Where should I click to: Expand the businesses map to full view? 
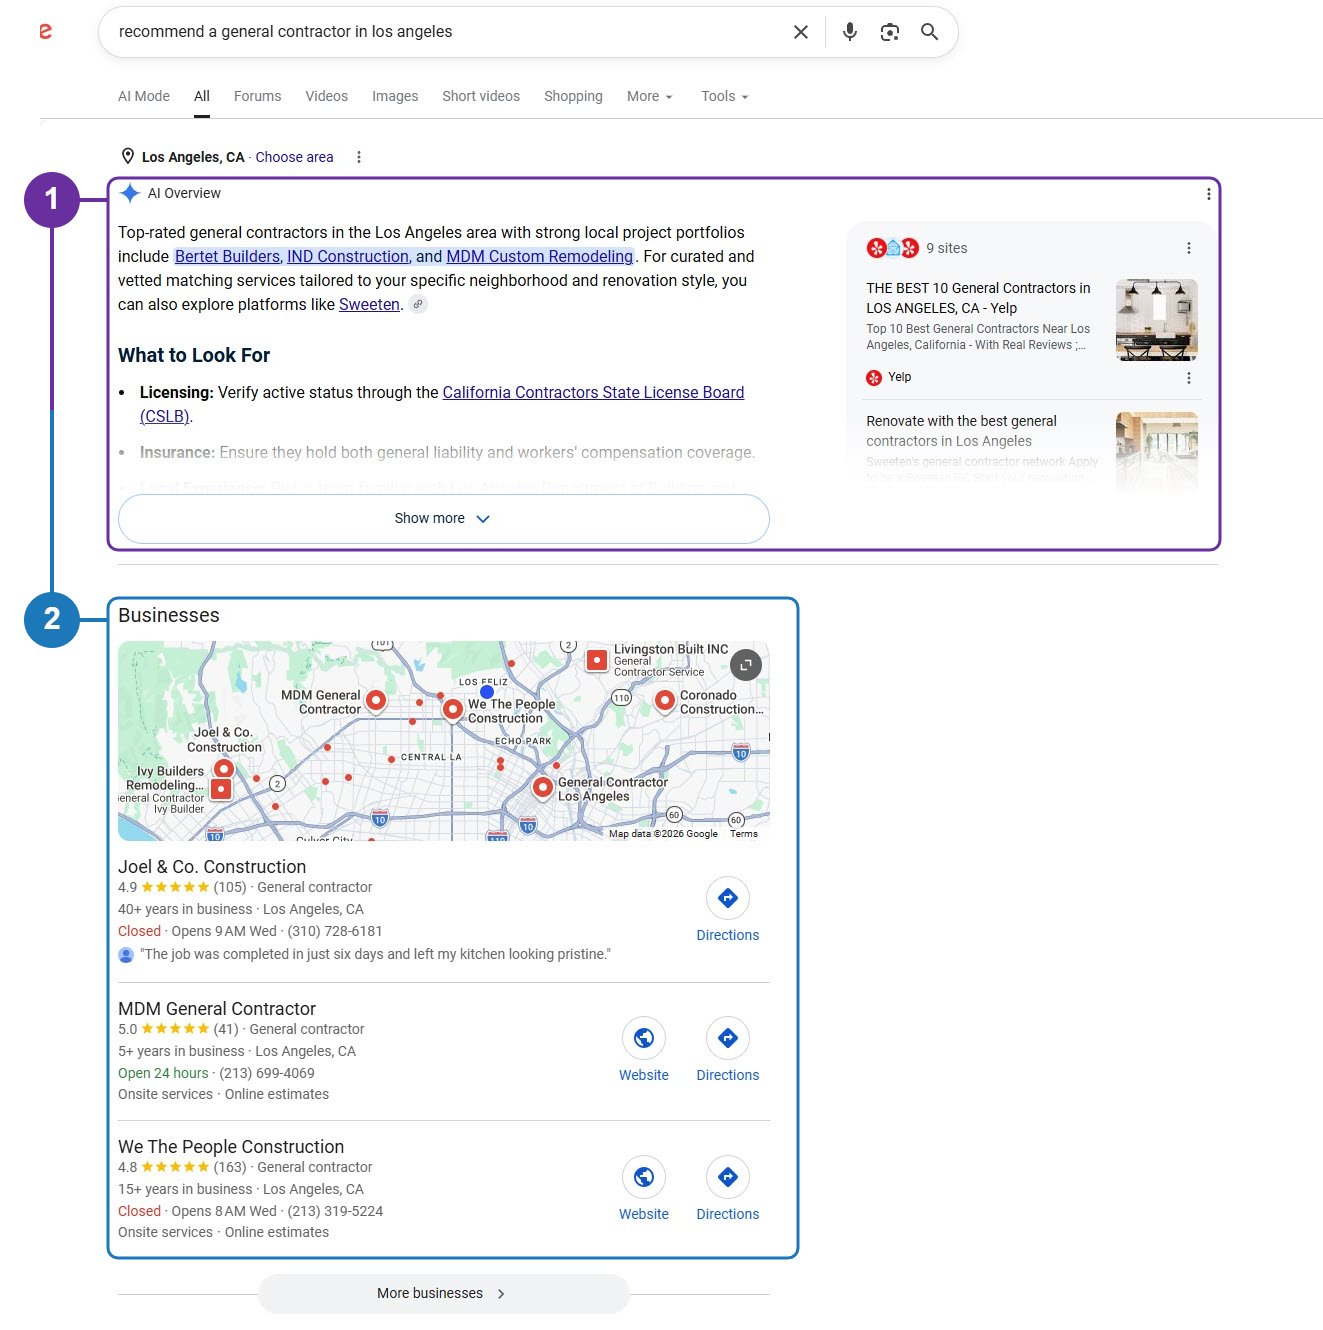point(746,665)
